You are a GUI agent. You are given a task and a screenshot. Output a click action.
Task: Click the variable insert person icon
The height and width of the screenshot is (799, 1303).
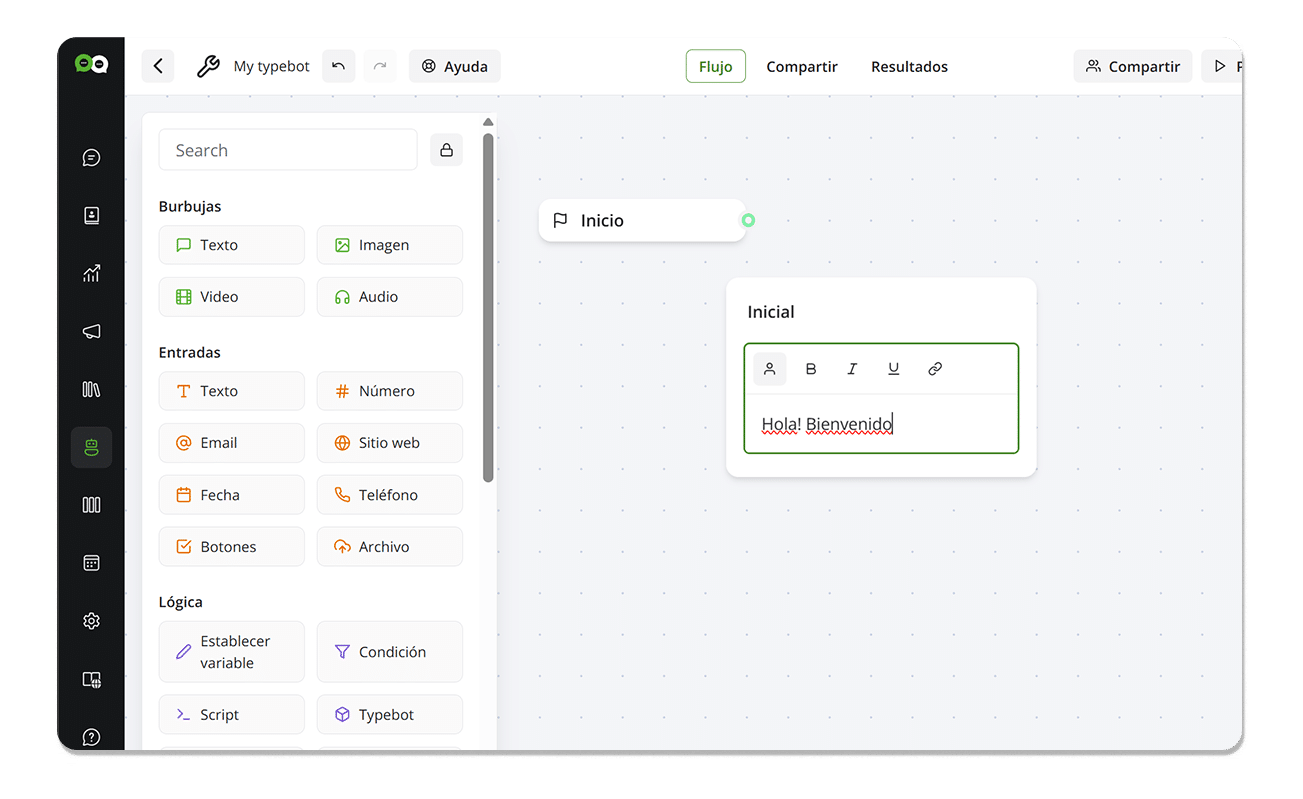tap(770, 369)
